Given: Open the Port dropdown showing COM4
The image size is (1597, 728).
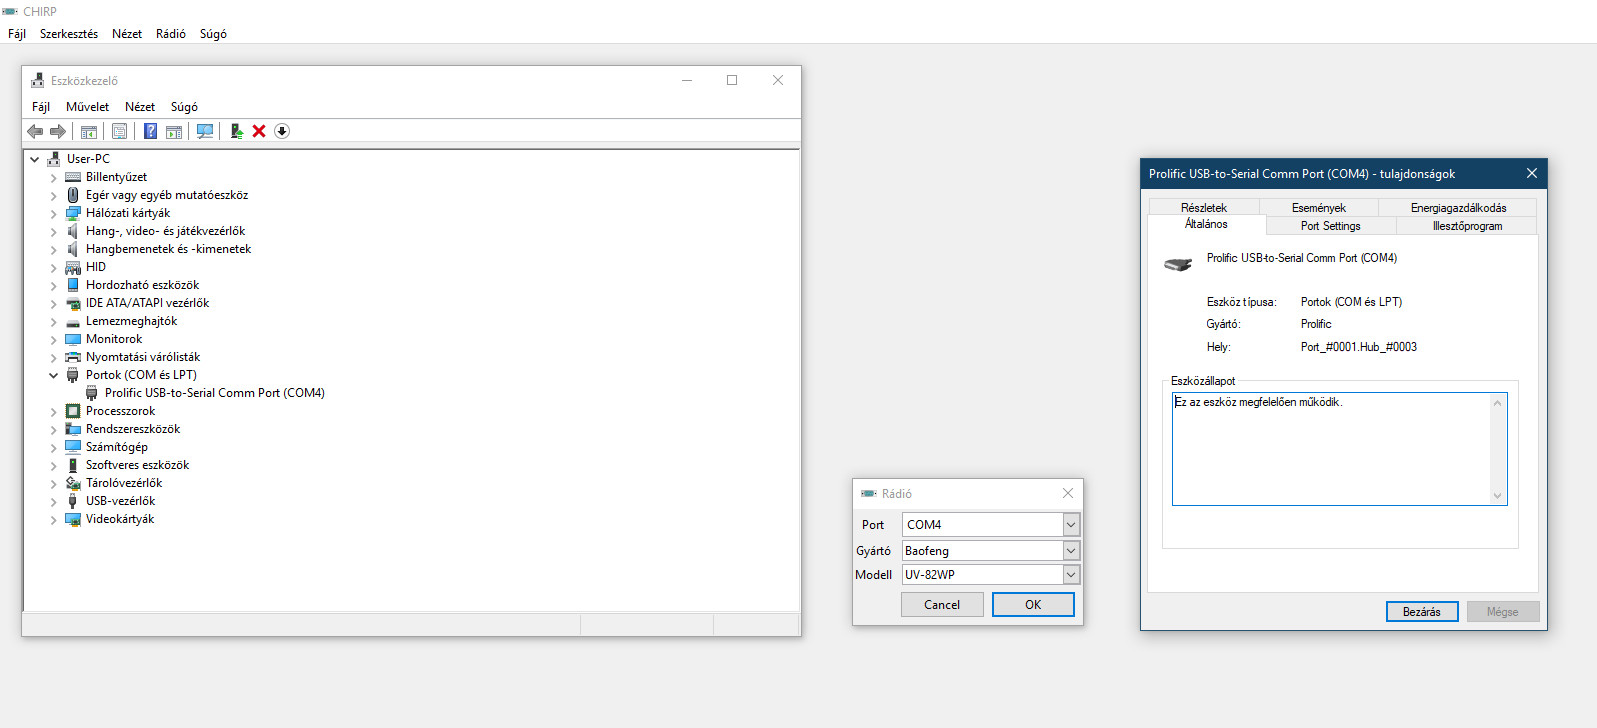Looking at the screenshot, I should pyautogui.click(x=1071, y=524).
